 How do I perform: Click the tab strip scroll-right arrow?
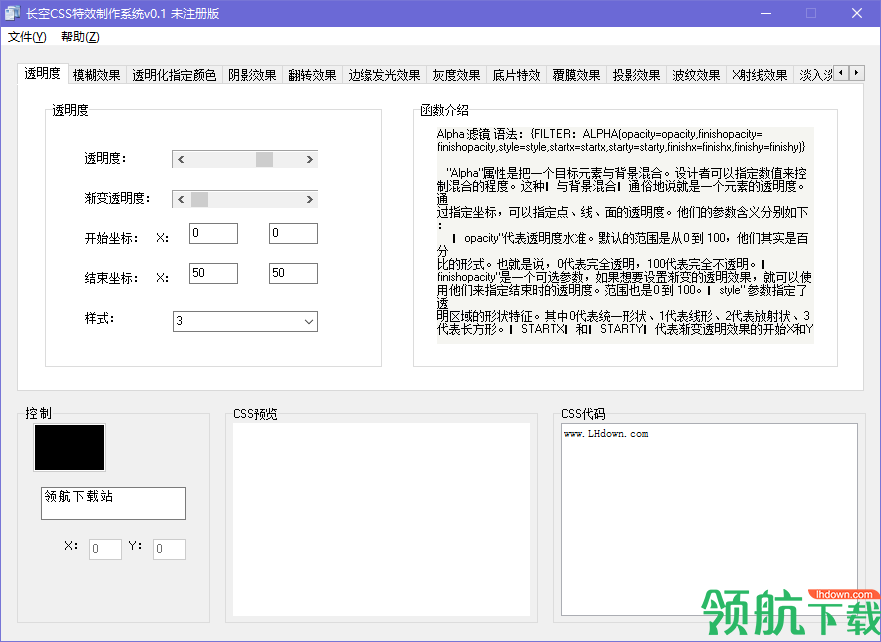[x=856, y=72]
